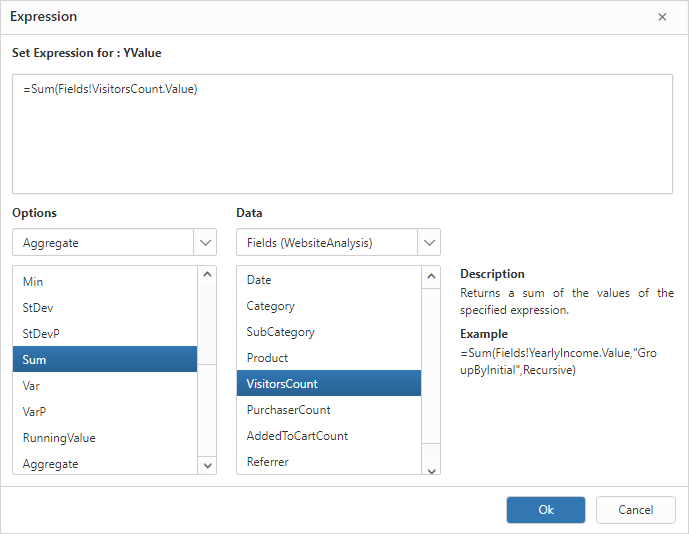Close the Expression dialog with X
Viewport: 689px width, 534px height.
point(662,17)
